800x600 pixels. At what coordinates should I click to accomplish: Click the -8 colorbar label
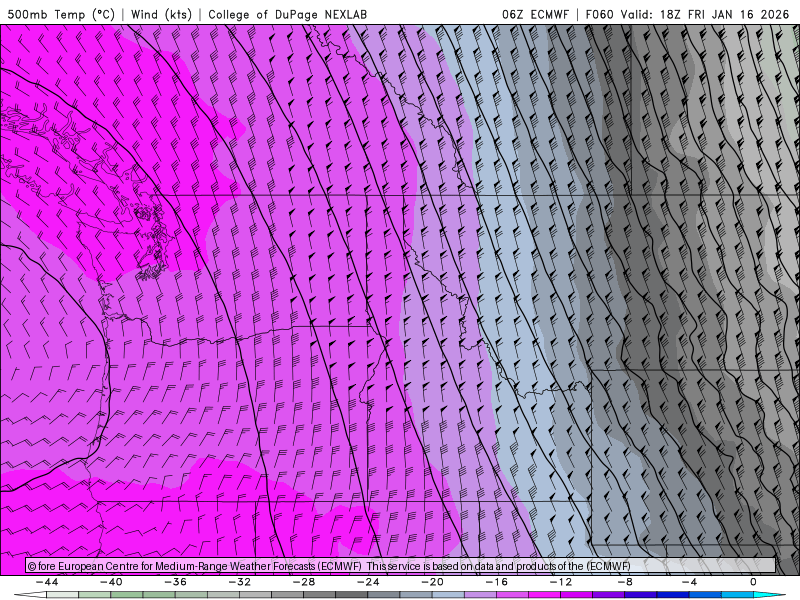coord(626,582)
